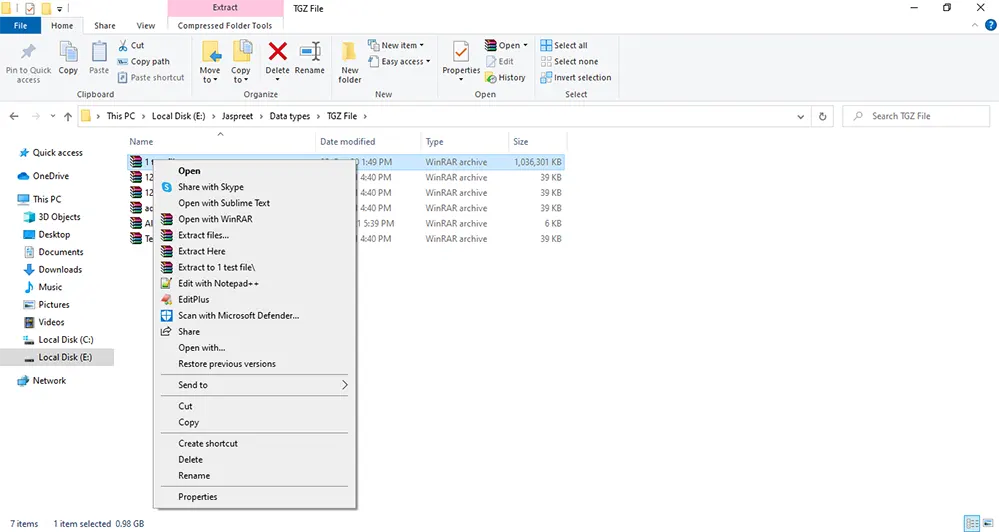The width and height of the screenshot is (999, 532).
Task: Click the Paste icon in Clipboard group
Action: coord(99,54)
